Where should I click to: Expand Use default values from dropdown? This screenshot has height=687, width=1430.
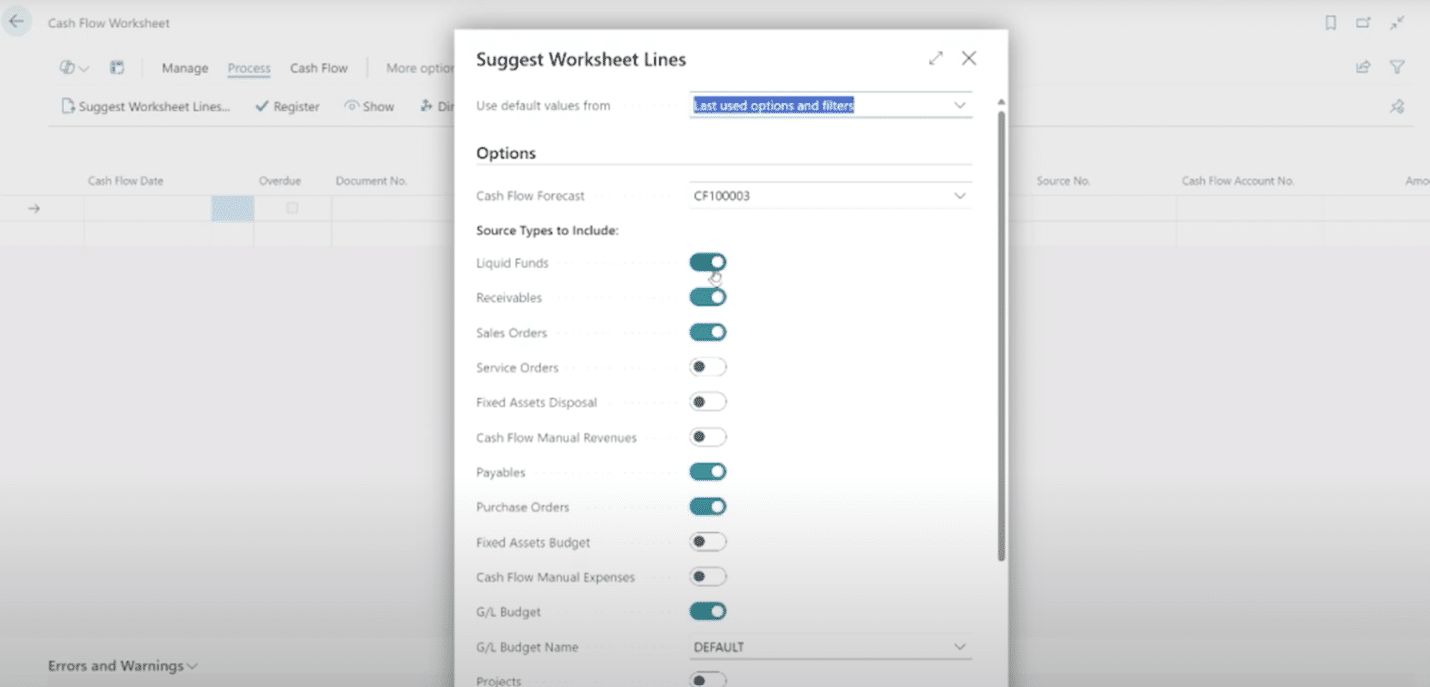(960, 106)
